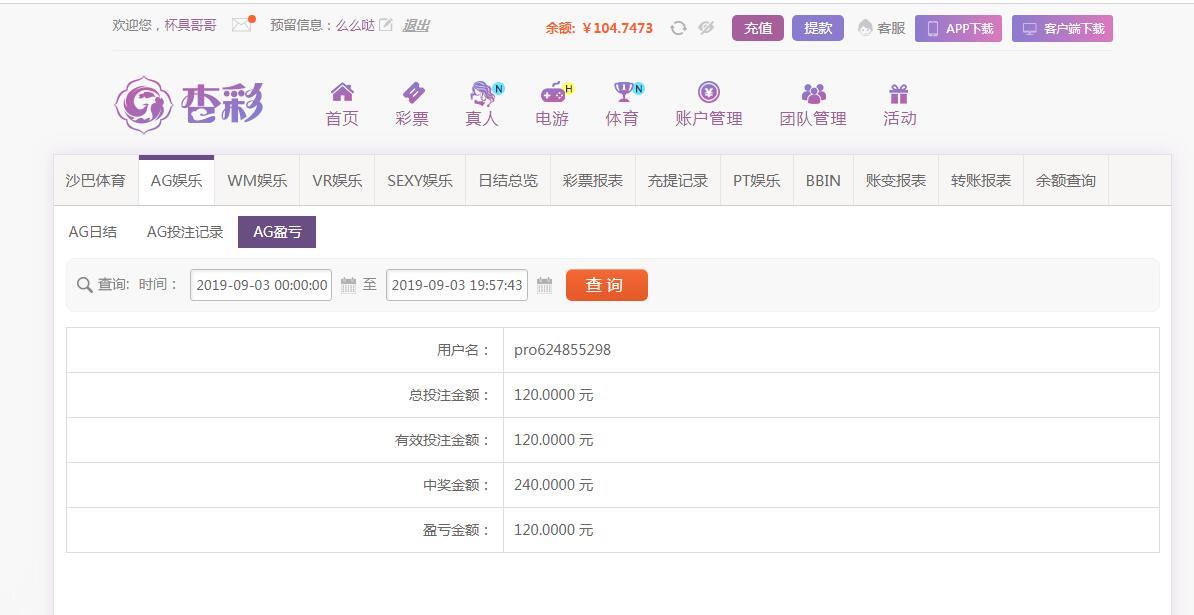Open calendar picker for end time
The height and width of the screenshot is (615, 1194).
(x=544, y=285)
